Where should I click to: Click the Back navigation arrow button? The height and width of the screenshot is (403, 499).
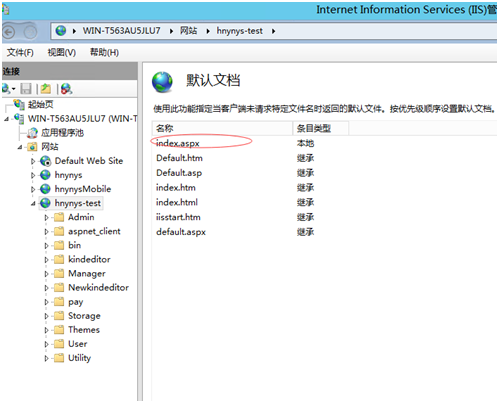9,32
